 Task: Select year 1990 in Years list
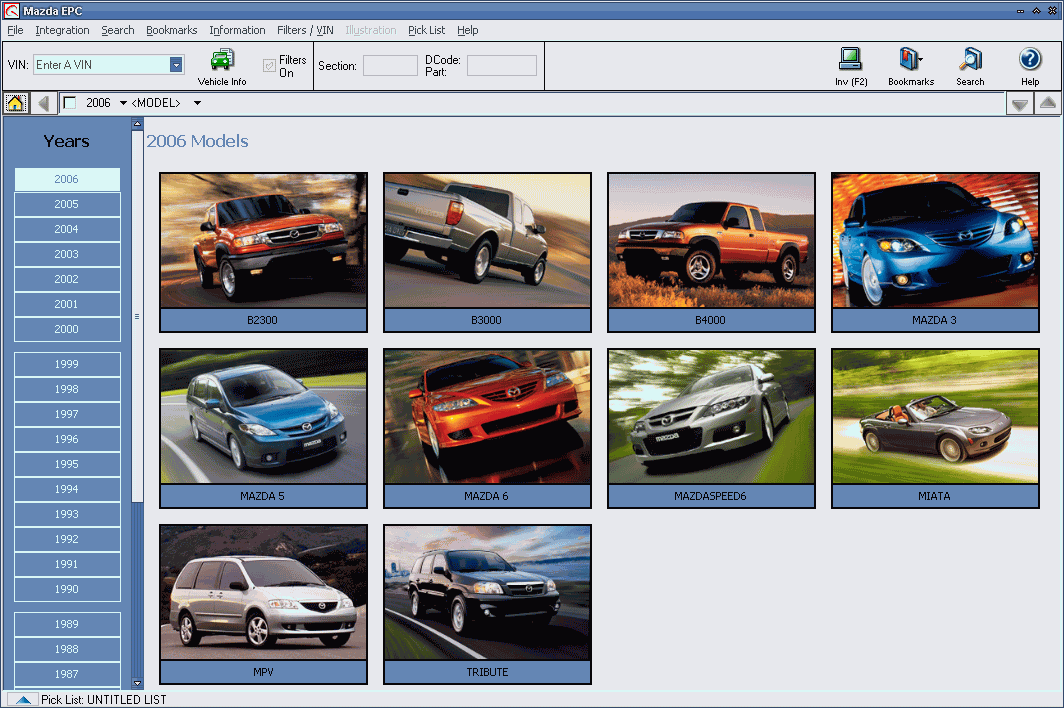point(66,589)
